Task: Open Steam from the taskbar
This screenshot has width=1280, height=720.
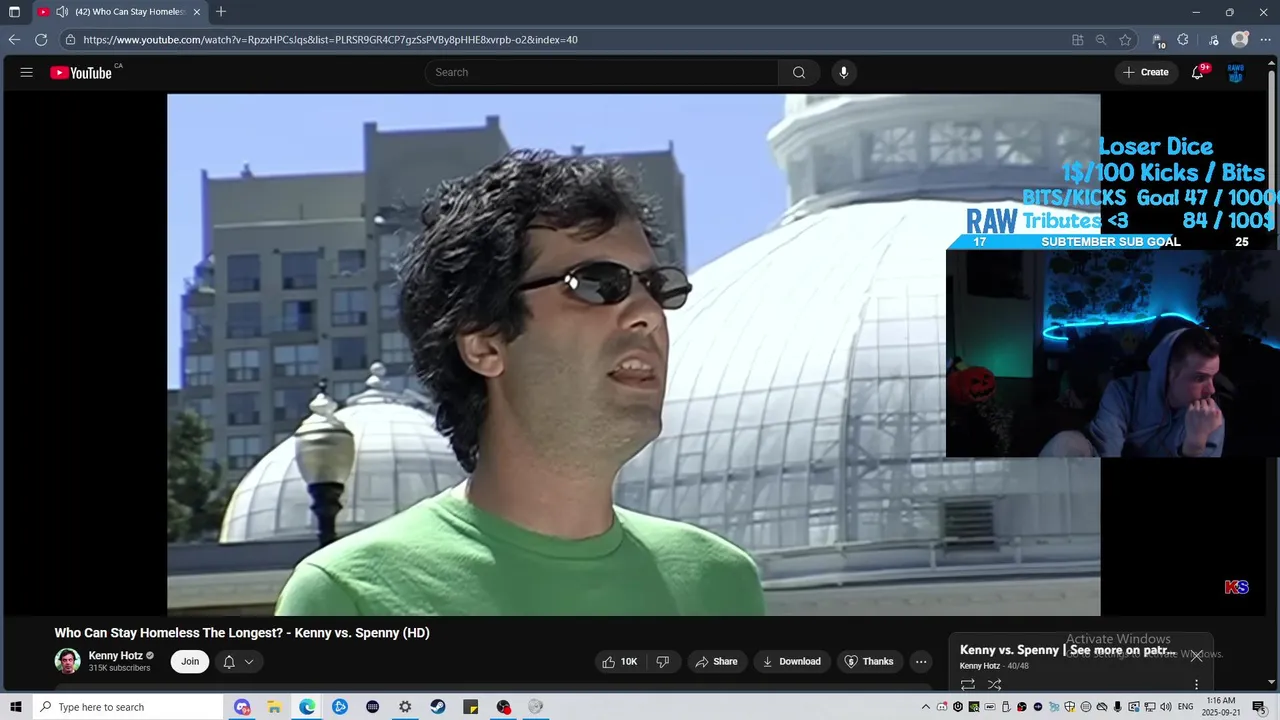Action: pyautogui.click(x=438, y=707)
